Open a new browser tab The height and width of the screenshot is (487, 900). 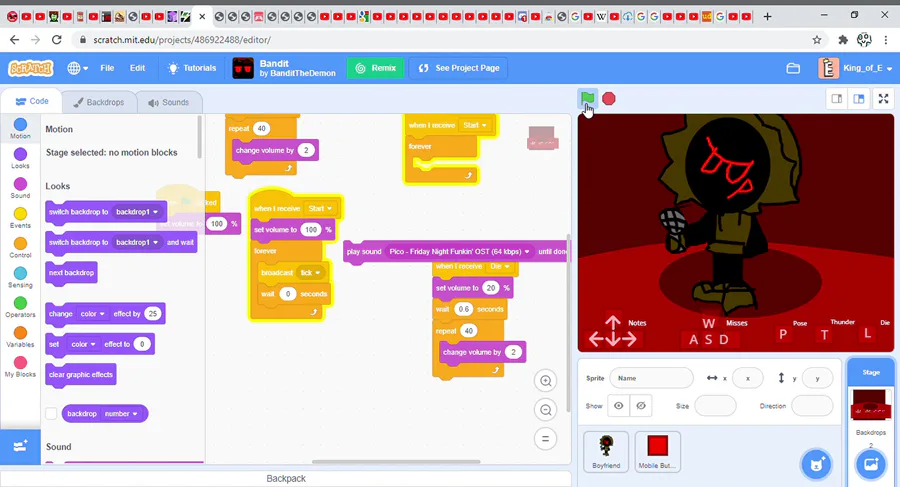[767, 16]
